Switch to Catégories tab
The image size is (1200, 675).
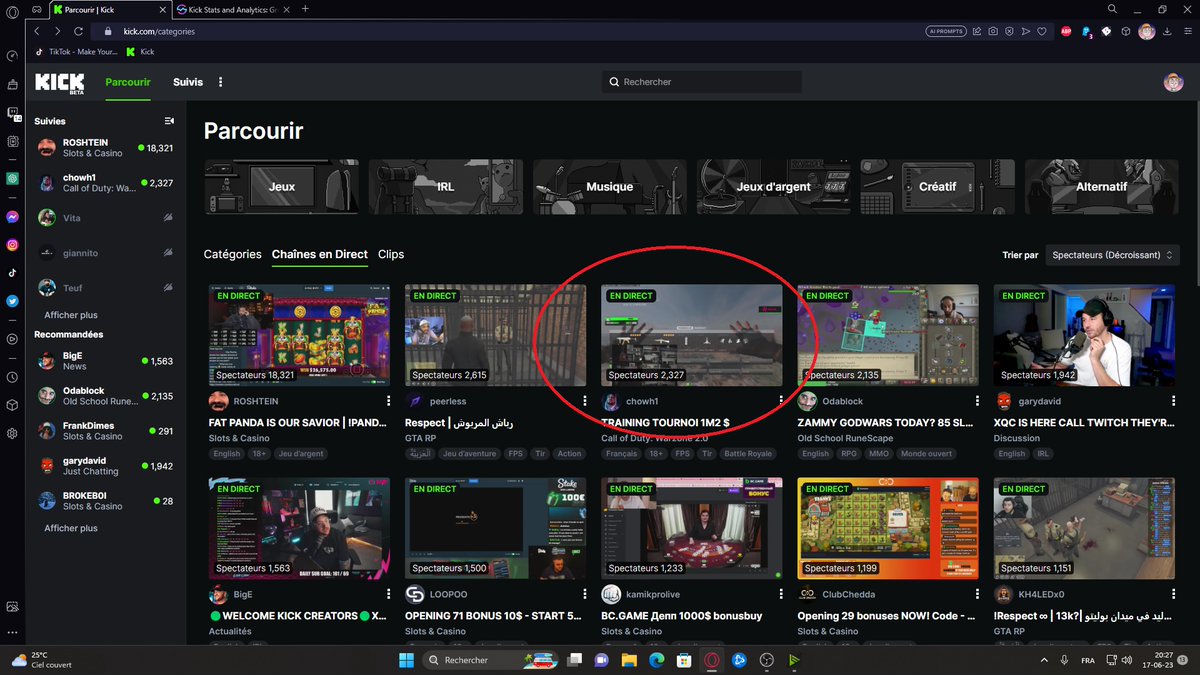(233, 255)
